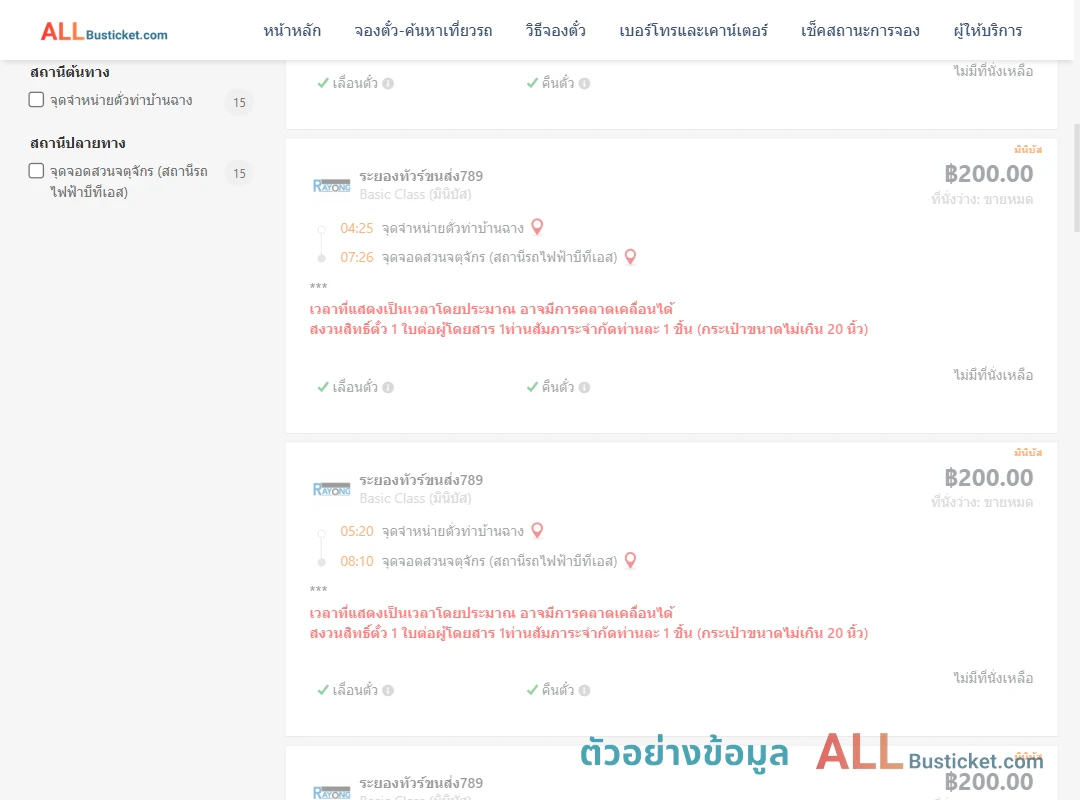The height and width of the screenshot is (800, 1080).
Task: Open เช็คสถานะการจอง menu item
Action: click(x=860, y=31)
